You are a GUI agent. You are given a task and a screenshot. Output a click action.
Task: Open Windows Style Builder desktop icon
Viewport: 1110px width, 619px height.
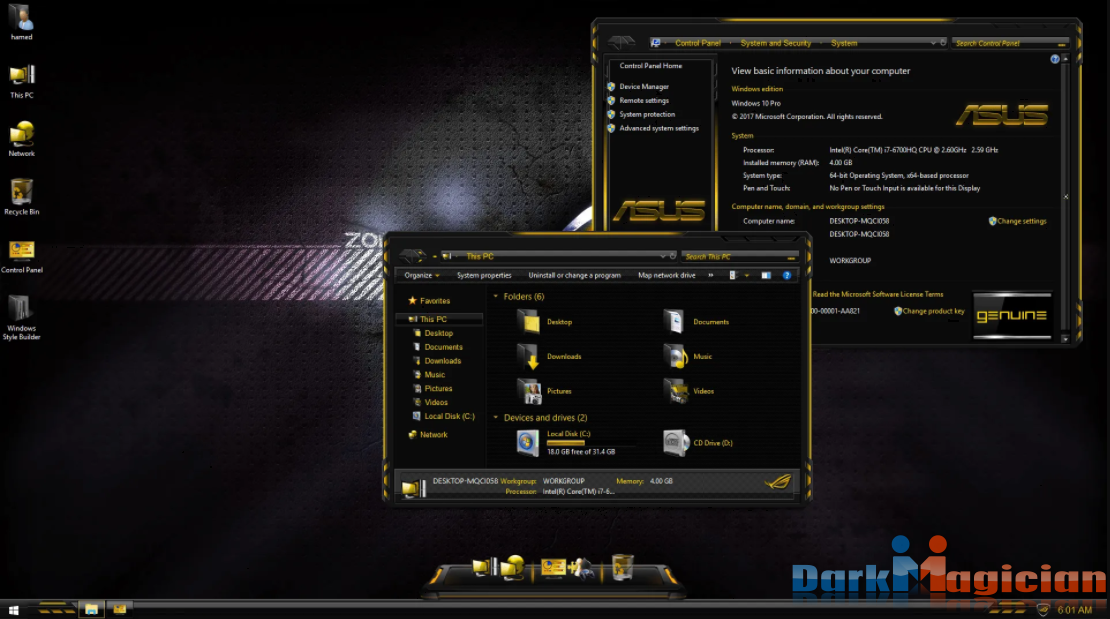(21, 317)
